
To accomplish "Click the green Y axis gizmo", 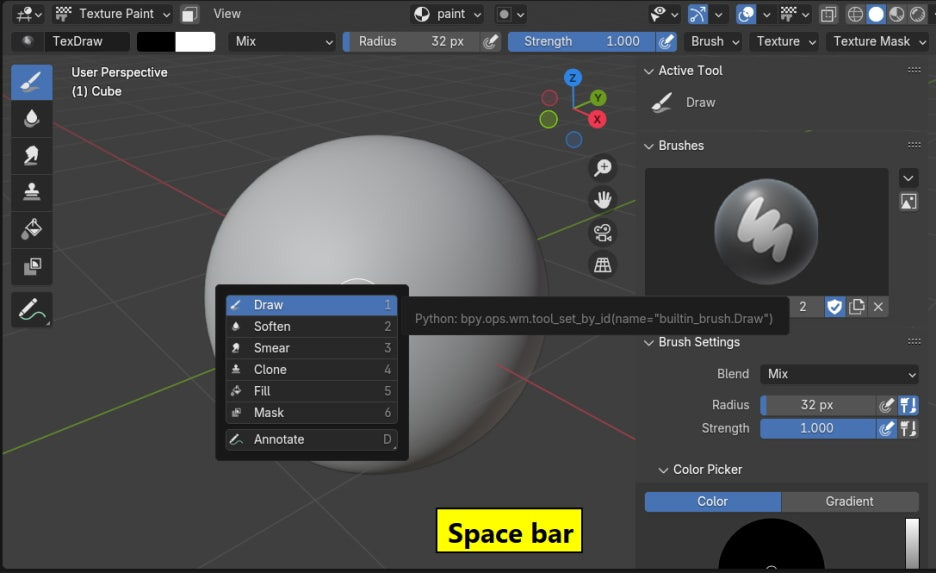I will [x=598, y=98].
